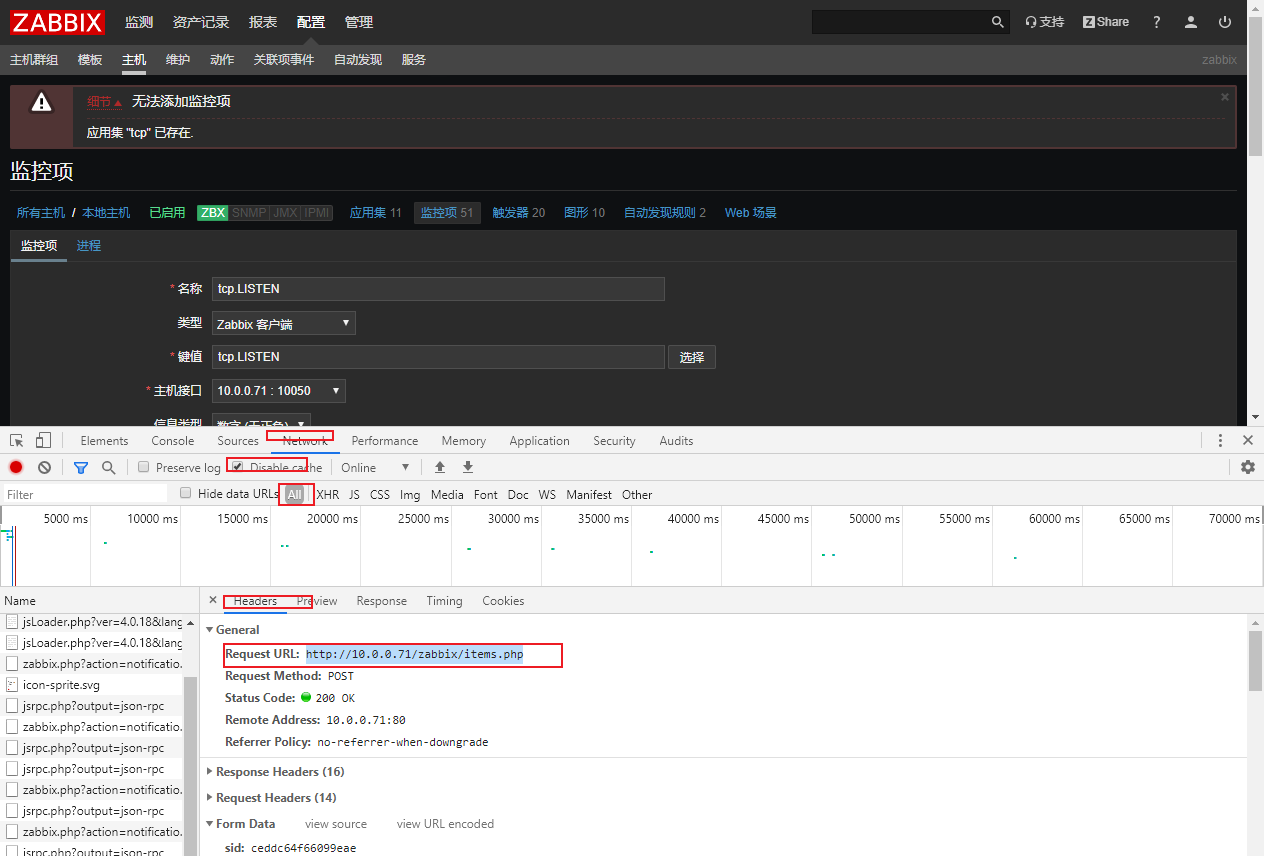Open the user profile icon
This screenshot has height=856, width=1264.
(1191, 22)
